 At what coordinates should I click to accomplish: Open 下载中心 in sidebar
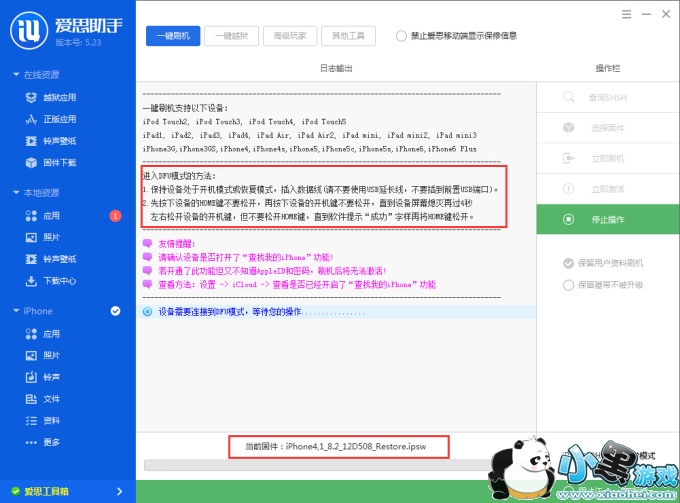coord(51,281)
